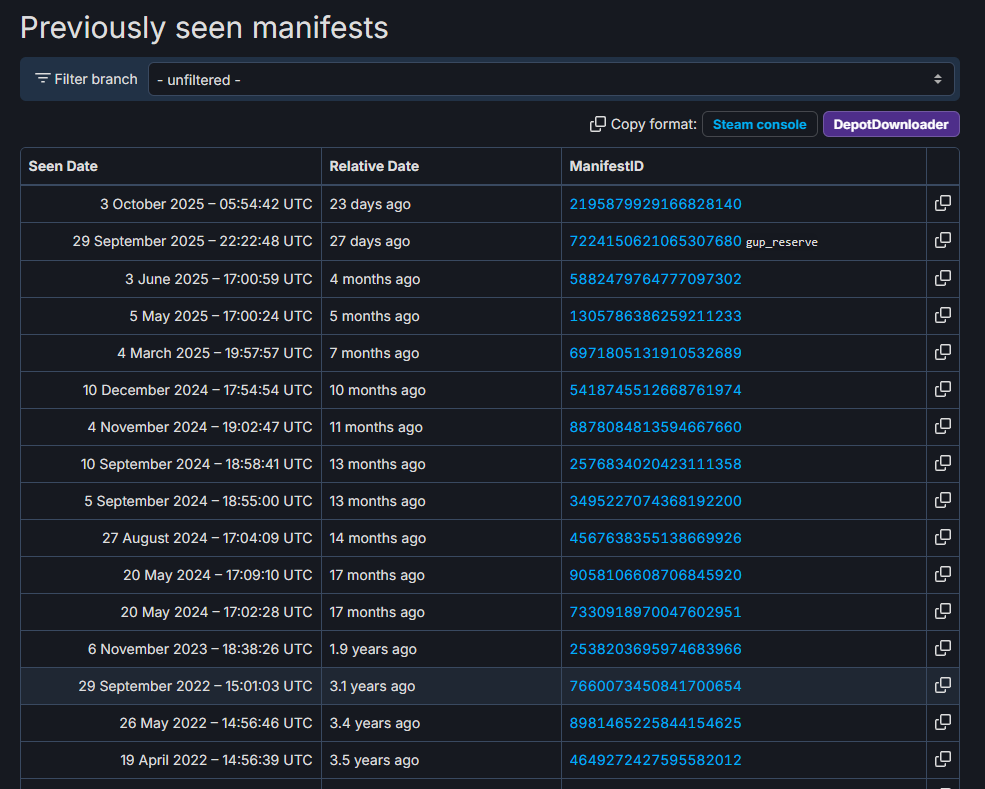Click '6 November 2023 – 18:38:26 UTC' cell

pyautogui.click(x=171, y=650)
